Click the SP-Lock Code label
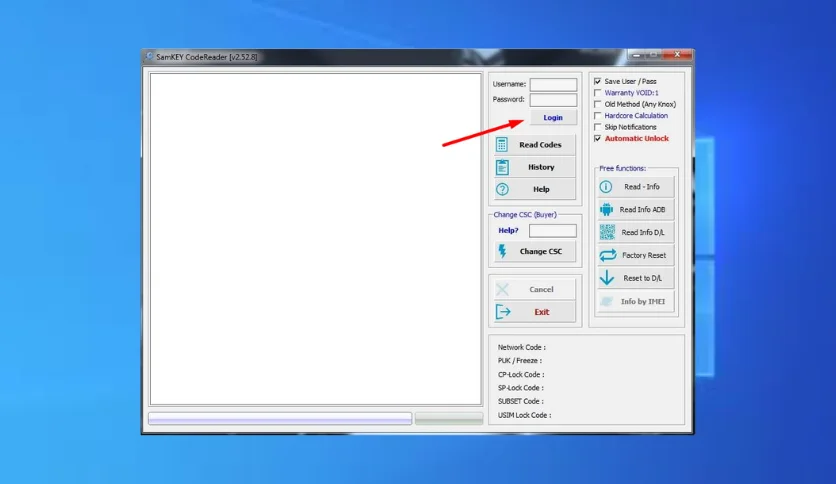836x484 pixels. [x=521, y=388]
